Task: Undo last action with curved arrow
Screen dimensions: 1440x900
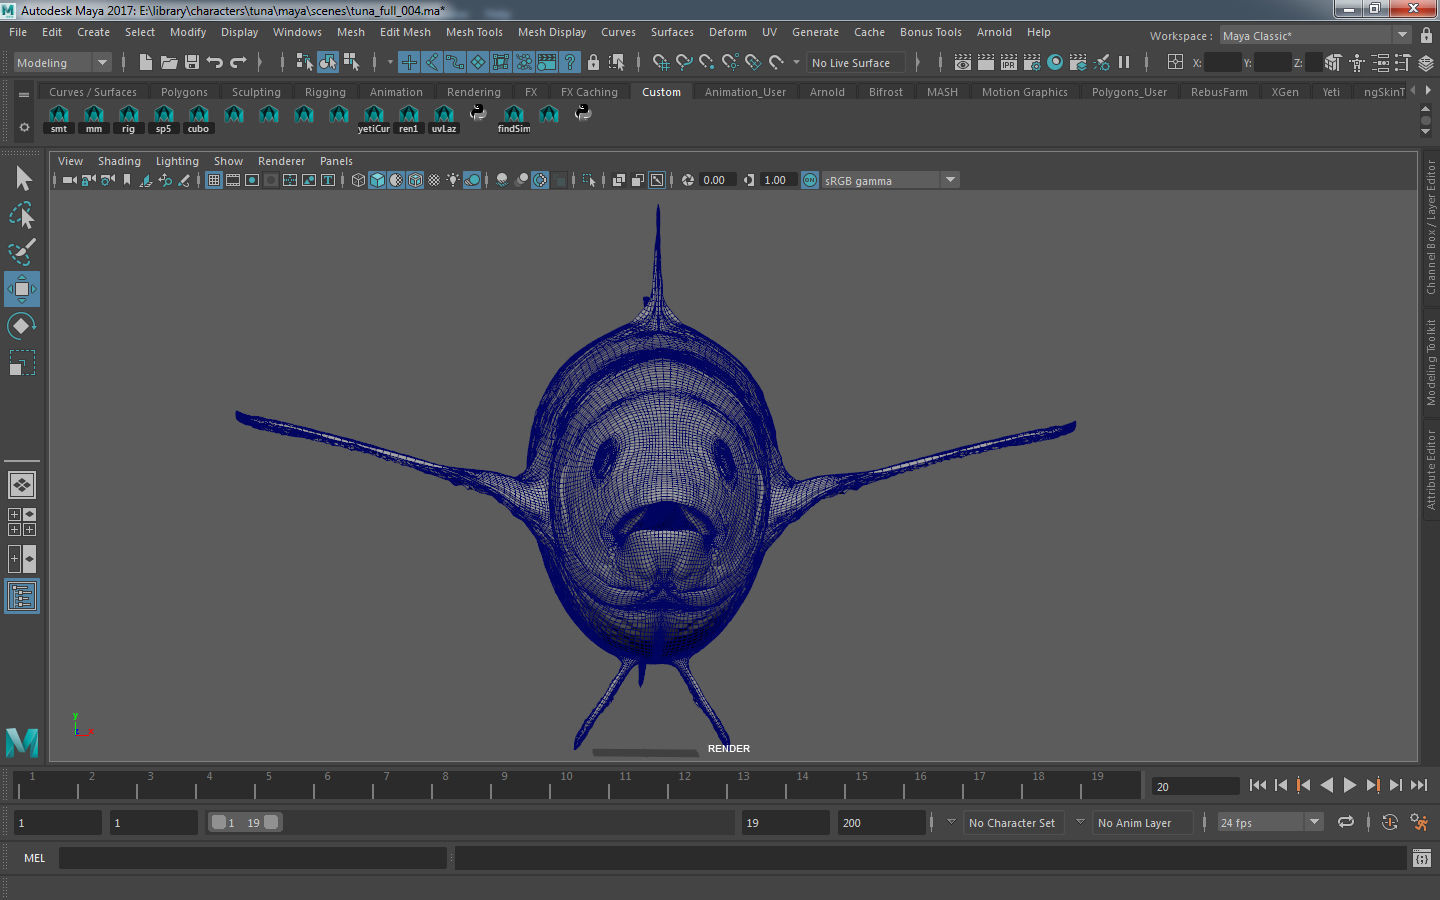Action: 215,63
